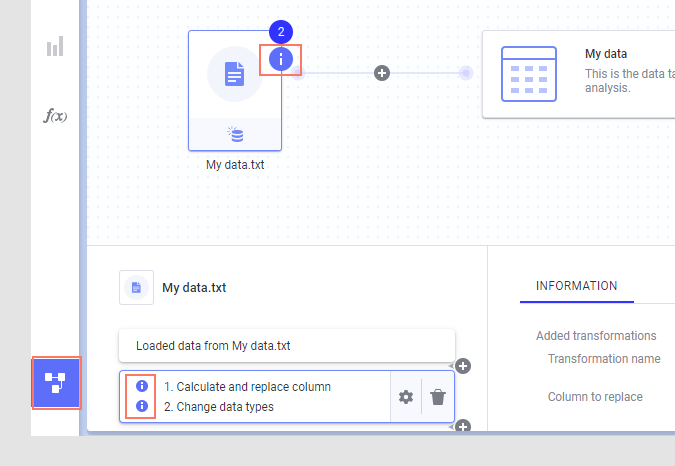Click info icon beside Change data types
Image resolution: width=675 pixels, height=466 pixels.
pyautogui.click(x=142, y=406)
